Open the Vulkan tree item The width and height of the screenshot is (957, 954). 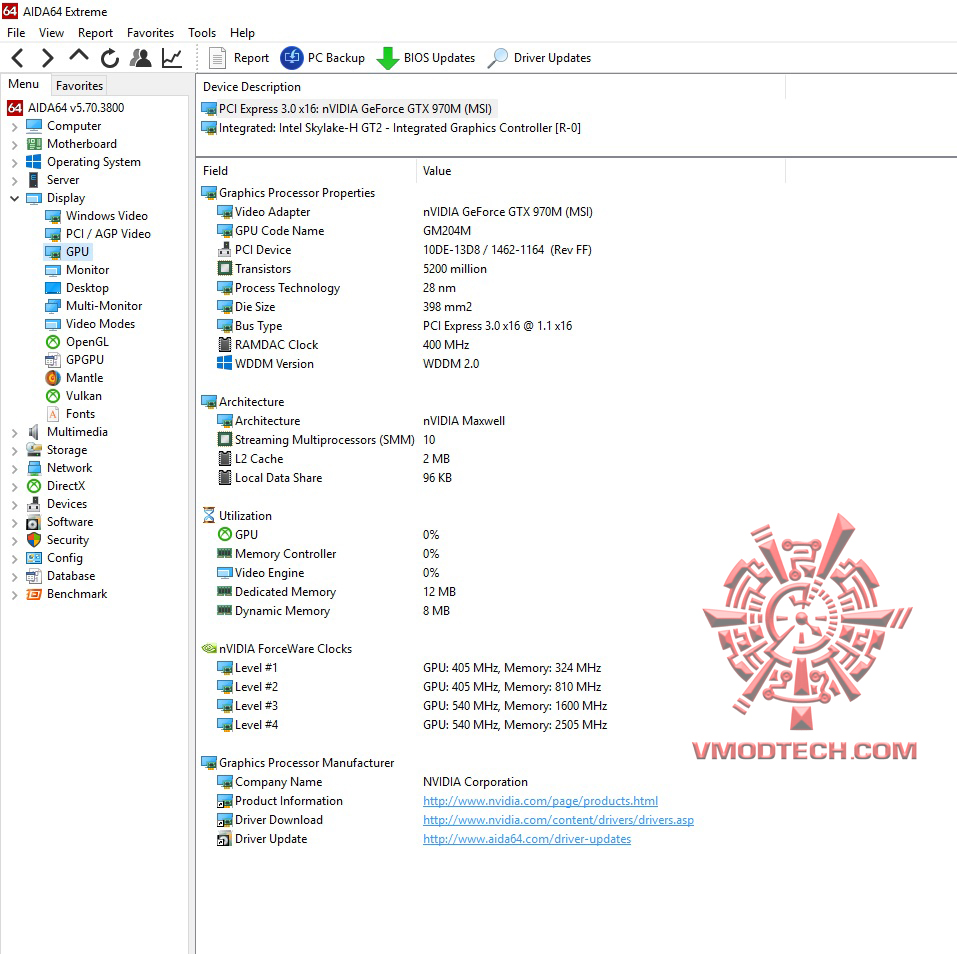(74, 396)
